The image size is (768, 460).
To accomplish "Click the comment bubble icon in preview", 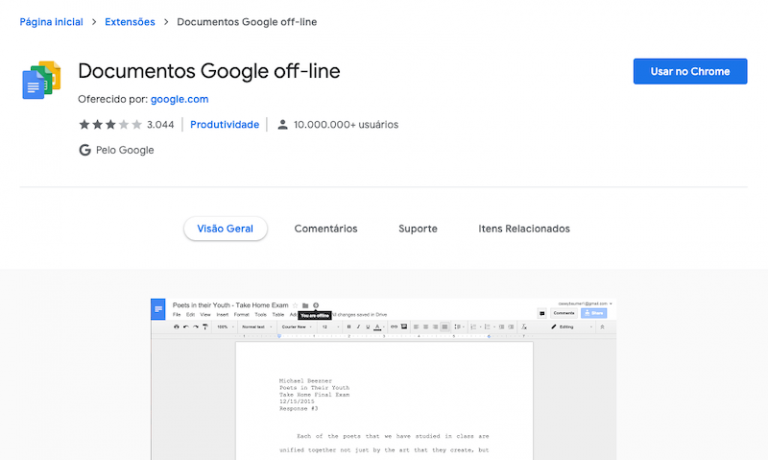I will 542,313.
